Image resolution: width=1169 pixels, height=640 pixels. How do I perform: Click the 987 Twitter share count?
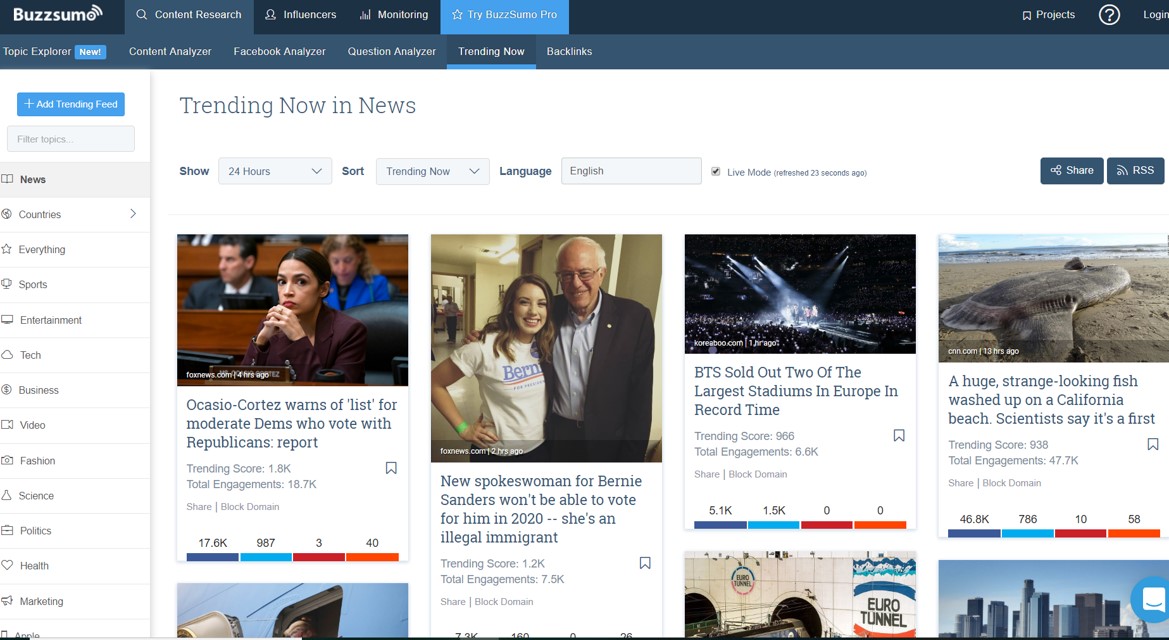coord(265,543)
